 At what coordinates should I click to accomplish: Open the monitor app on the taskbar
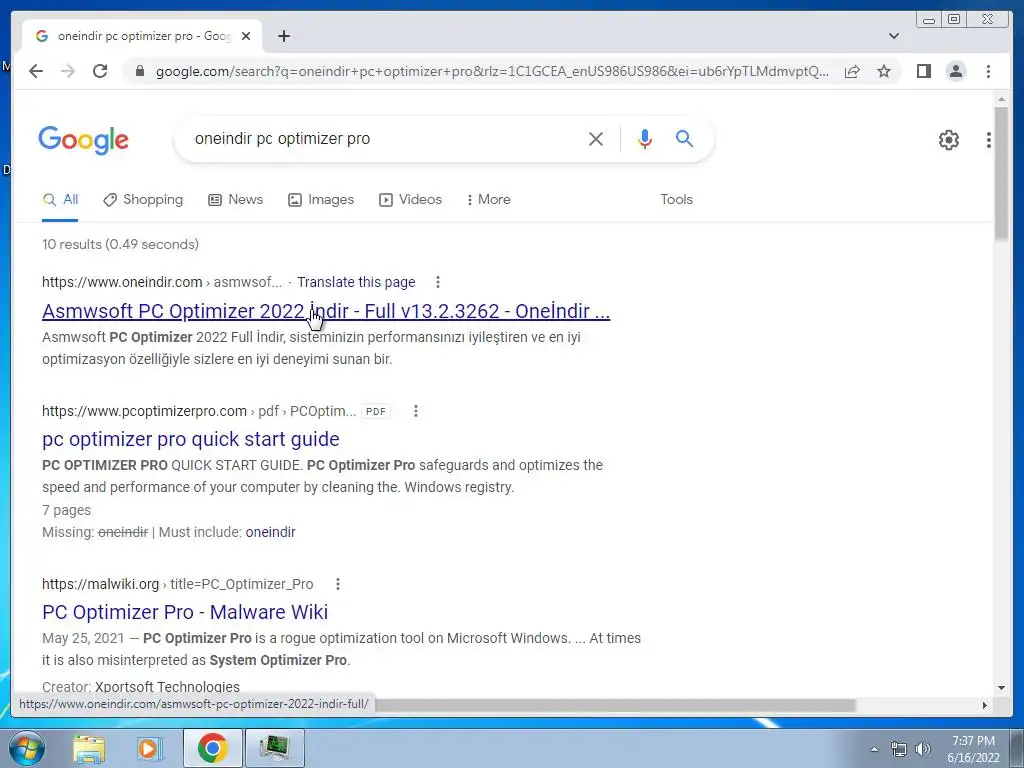pos(274,748)
